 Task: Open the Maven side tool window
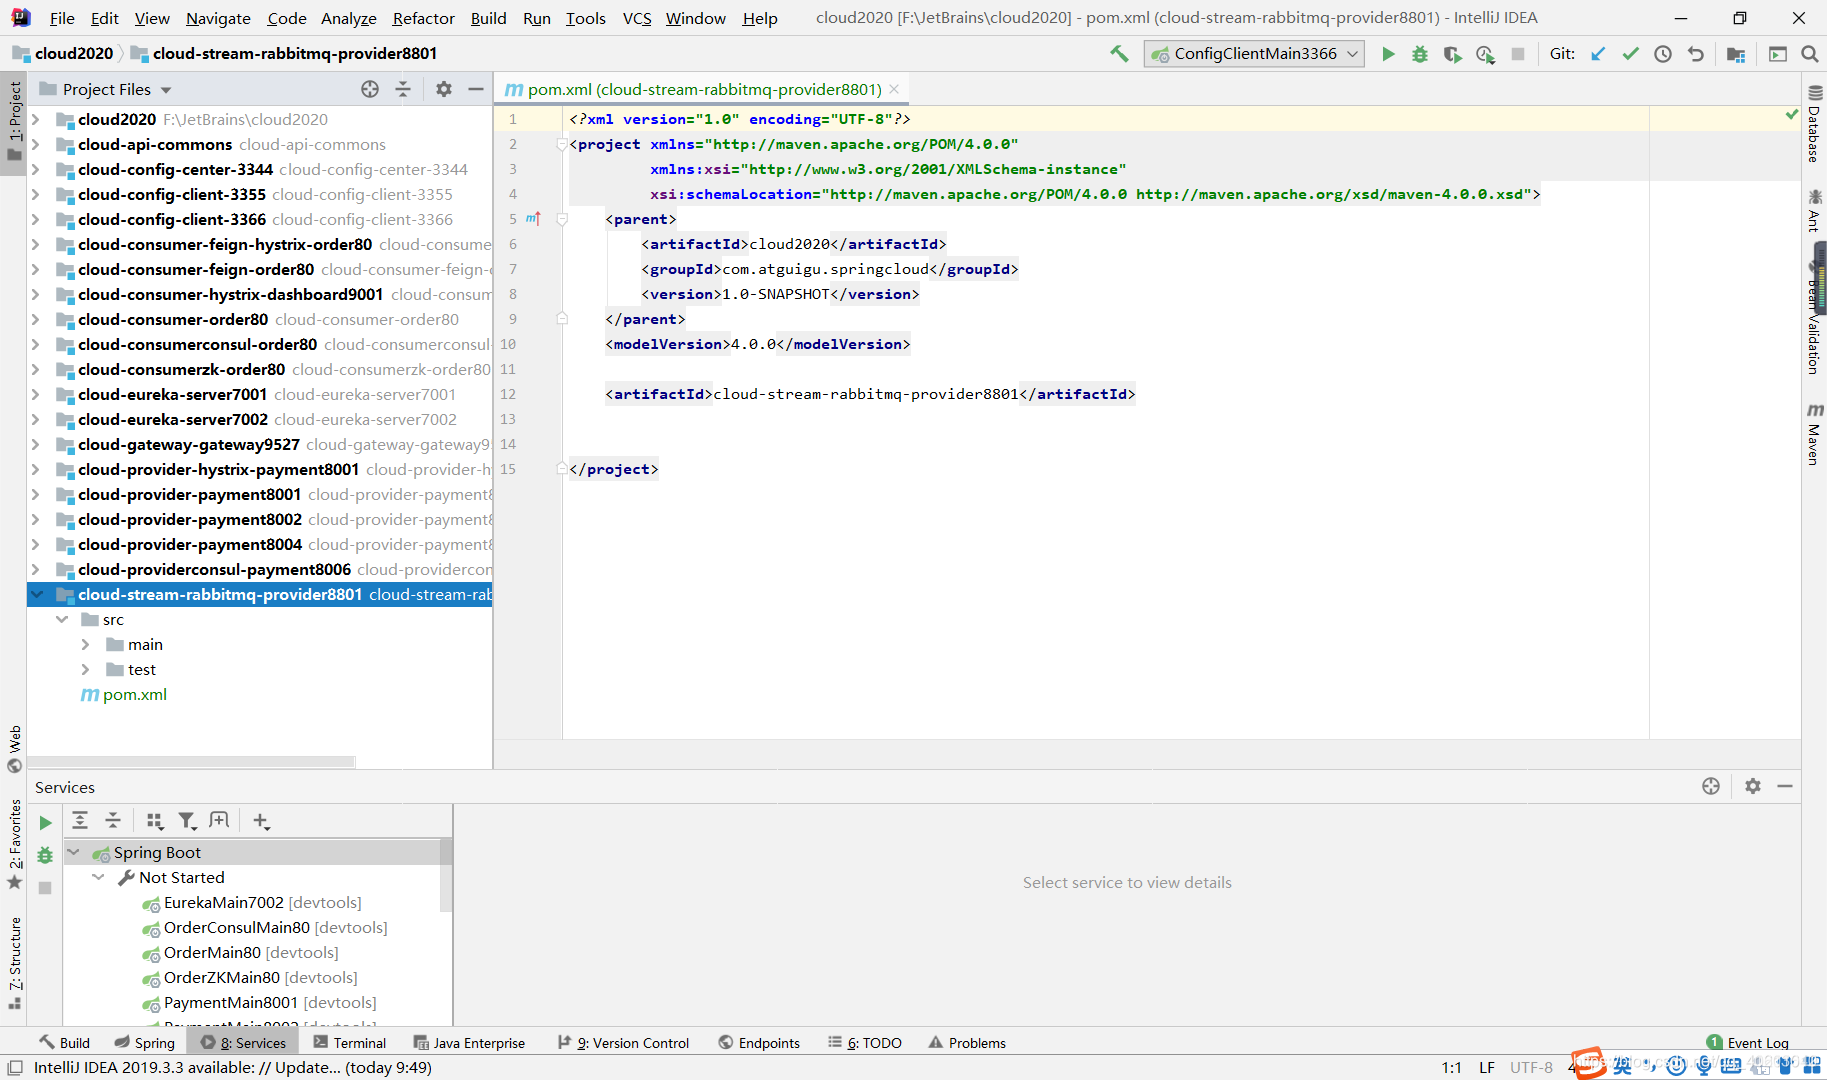coord(1814,434)
